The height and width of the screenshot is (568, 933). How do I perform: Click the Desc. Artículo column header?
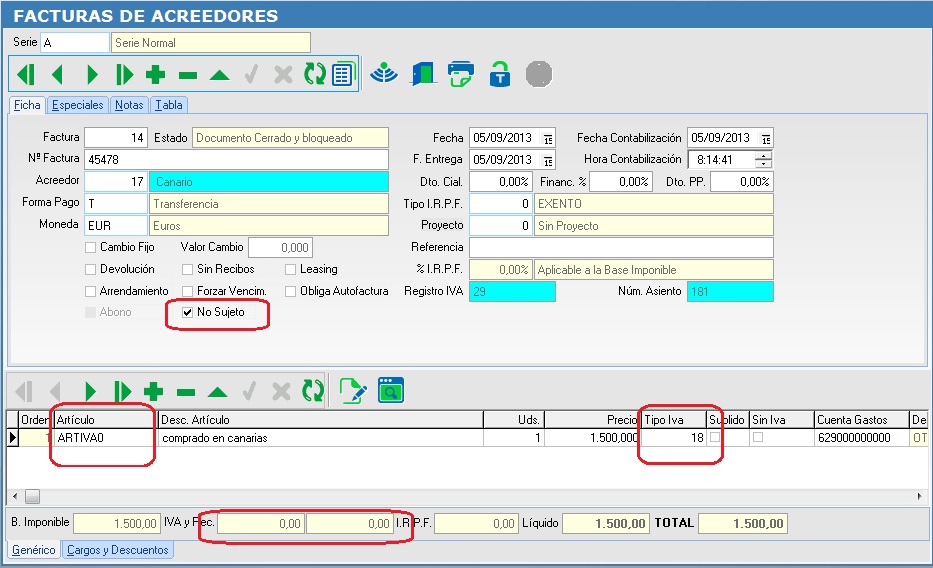click(321, 420)
